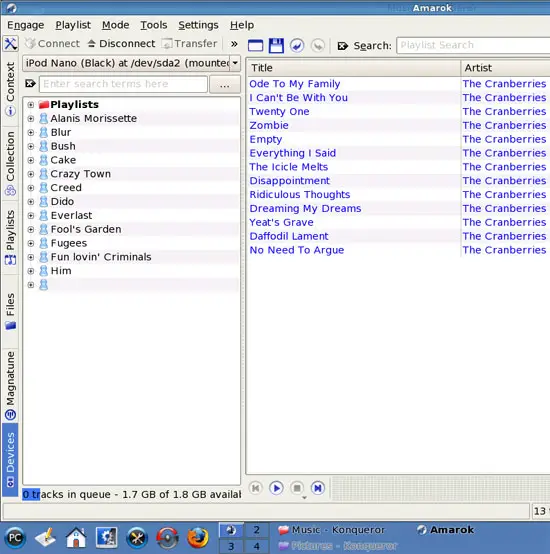Screen dimensions: 550x554
Task: Click the save playlist floppy disk icon
Action: coord(276,46)
